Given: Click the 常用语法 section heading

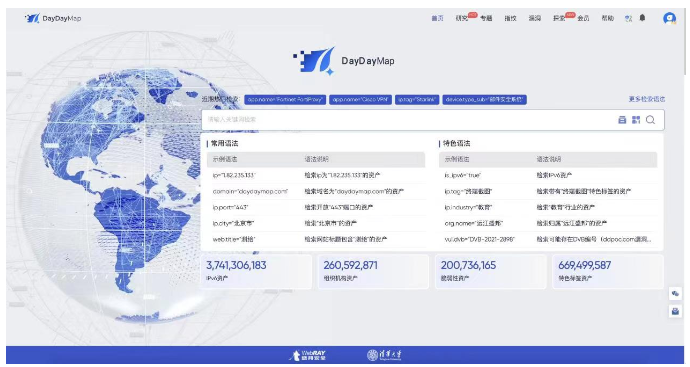Looking at the screenshot, I should [224, 143].
